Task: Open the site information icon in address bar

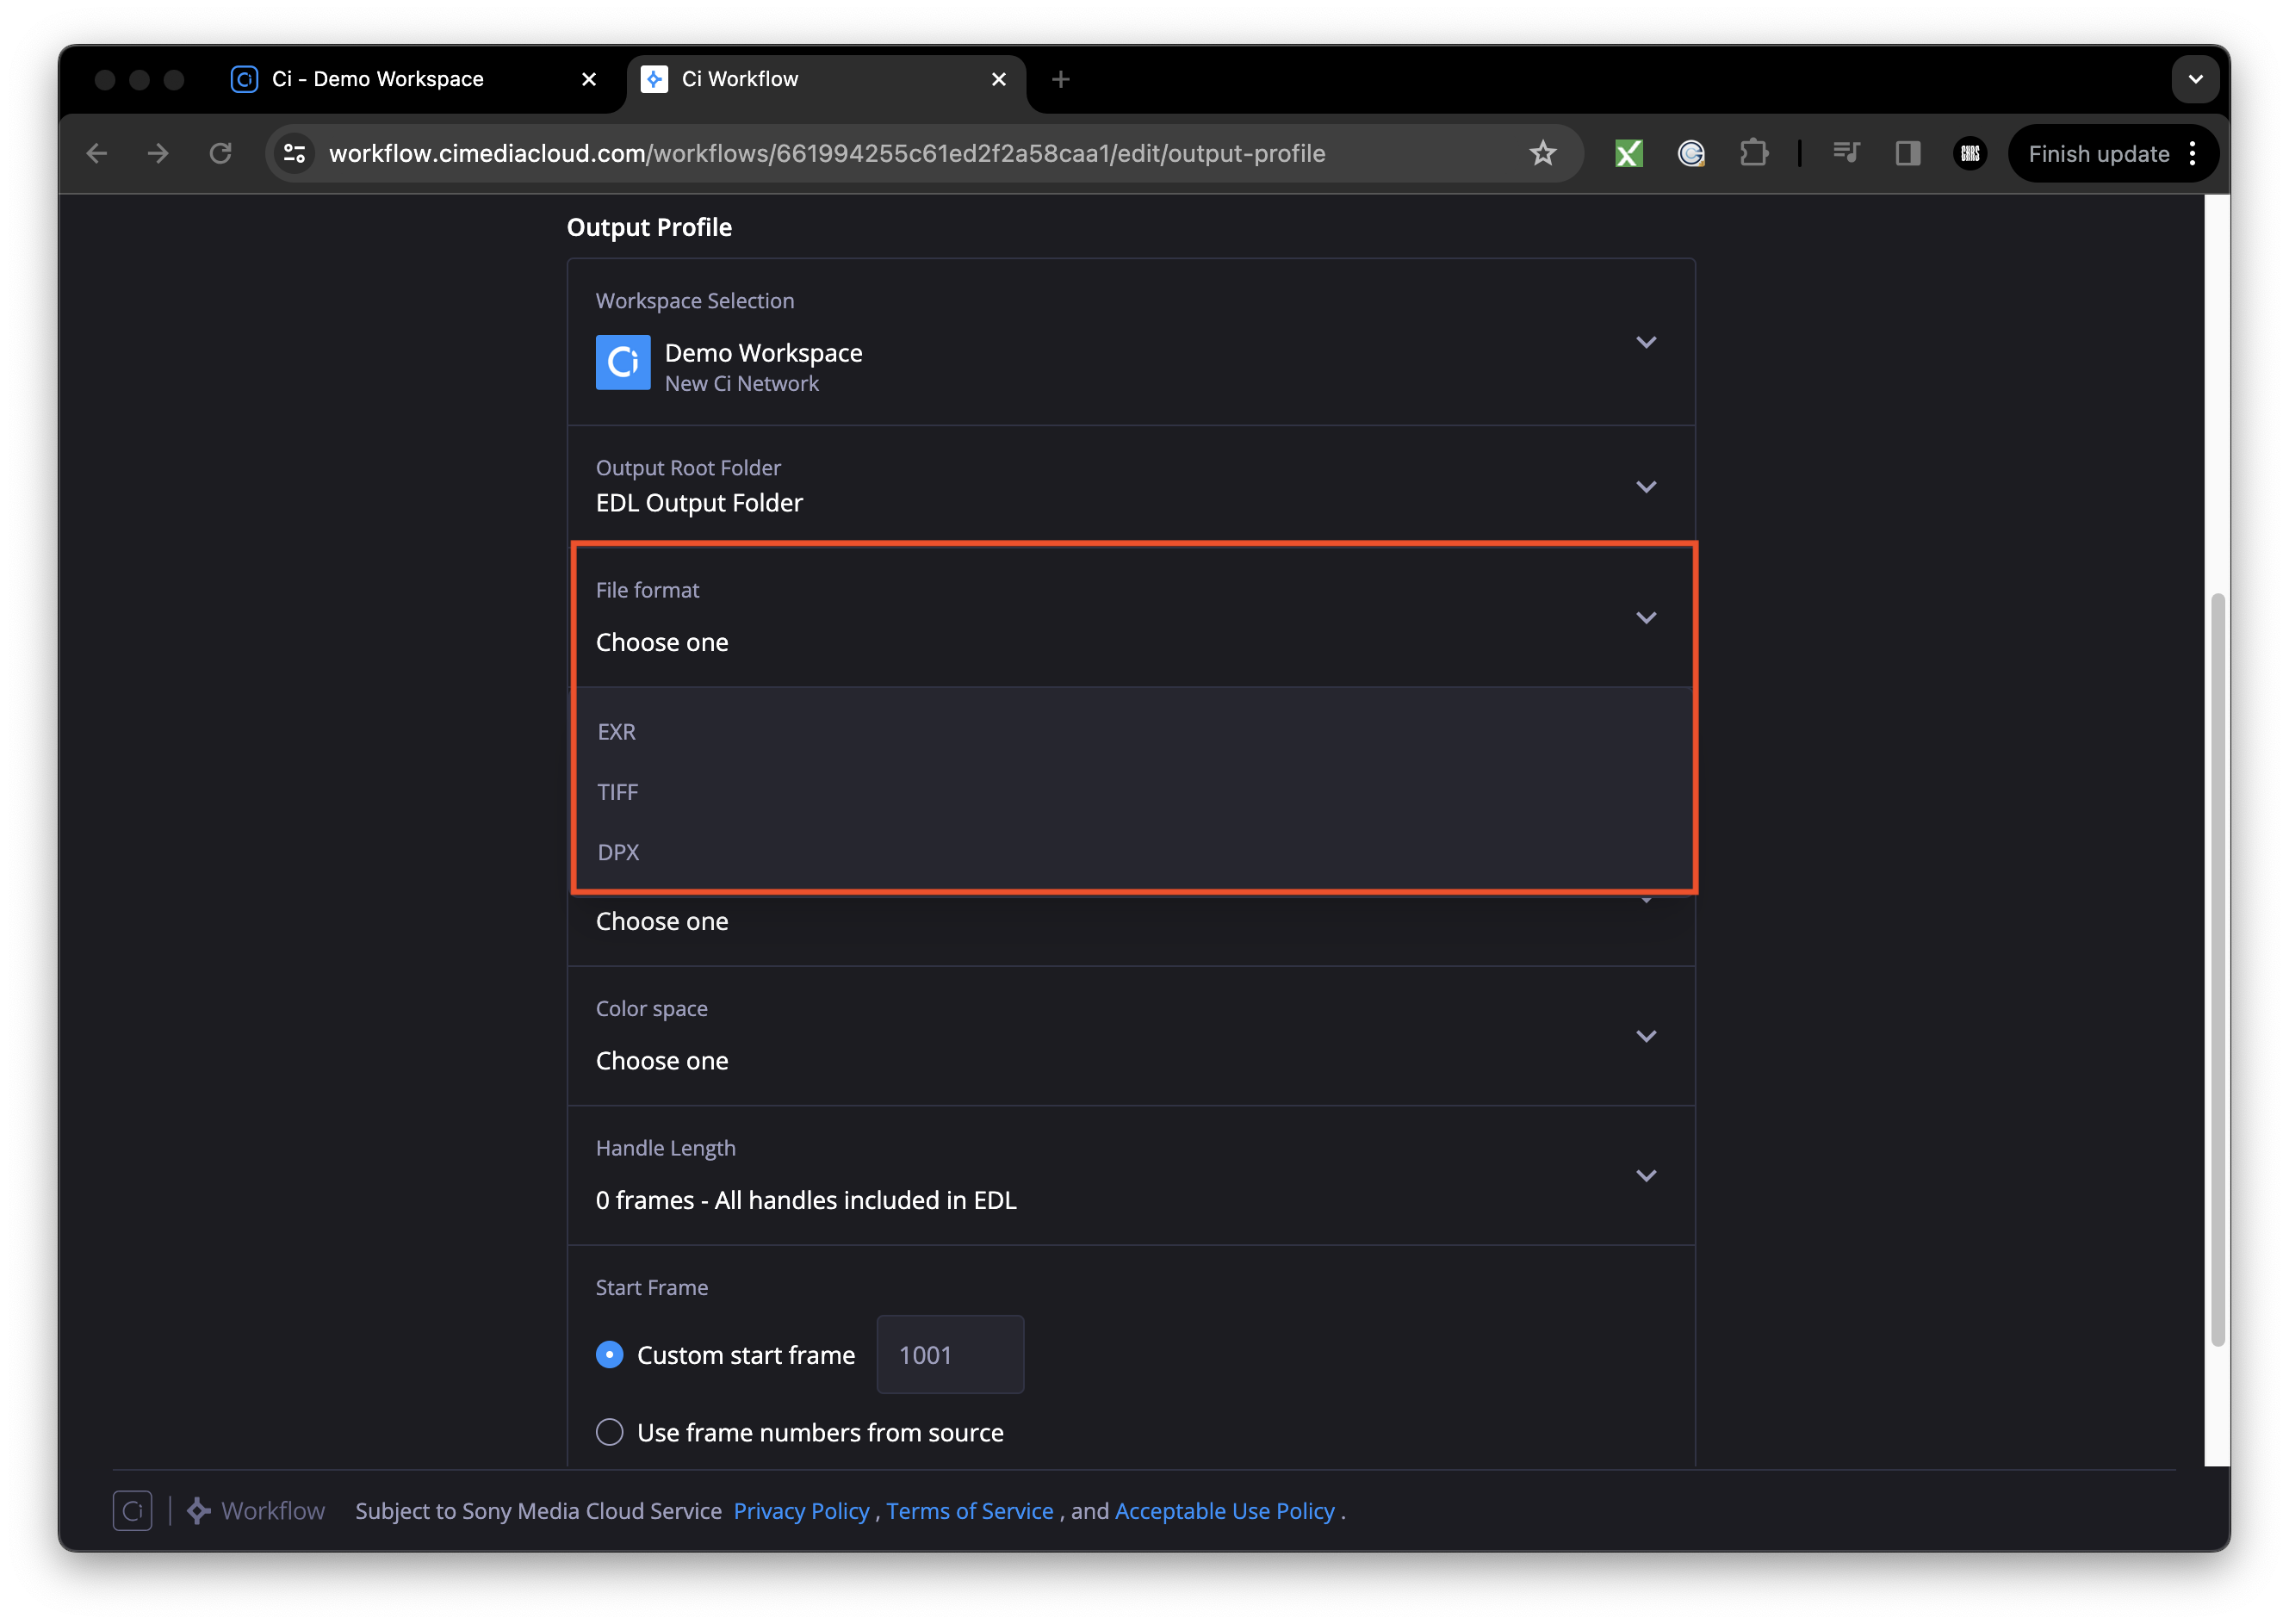Action: click(294, 153)
